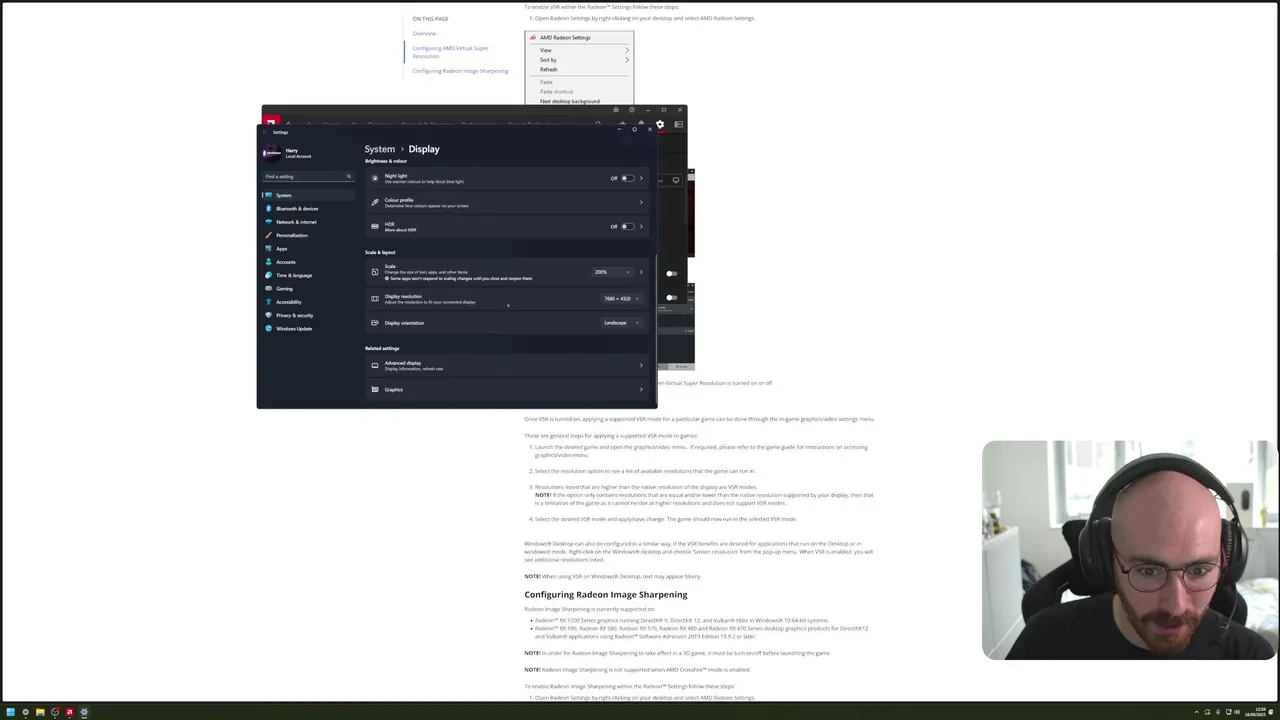This screenshot has height=720, width=1280.
Task: Click the Accounts person icon
Action: [269, 262]
